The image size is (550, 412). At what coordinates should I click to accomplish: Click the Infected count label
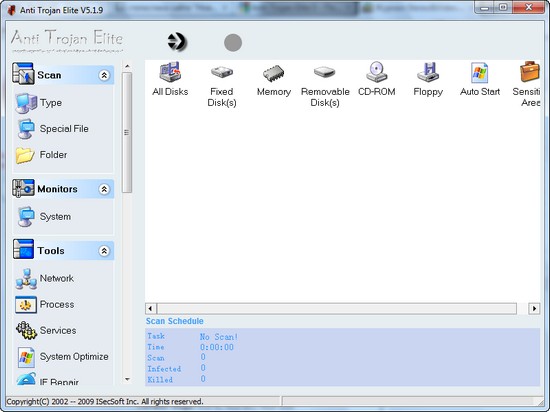[x=164, y=369]
